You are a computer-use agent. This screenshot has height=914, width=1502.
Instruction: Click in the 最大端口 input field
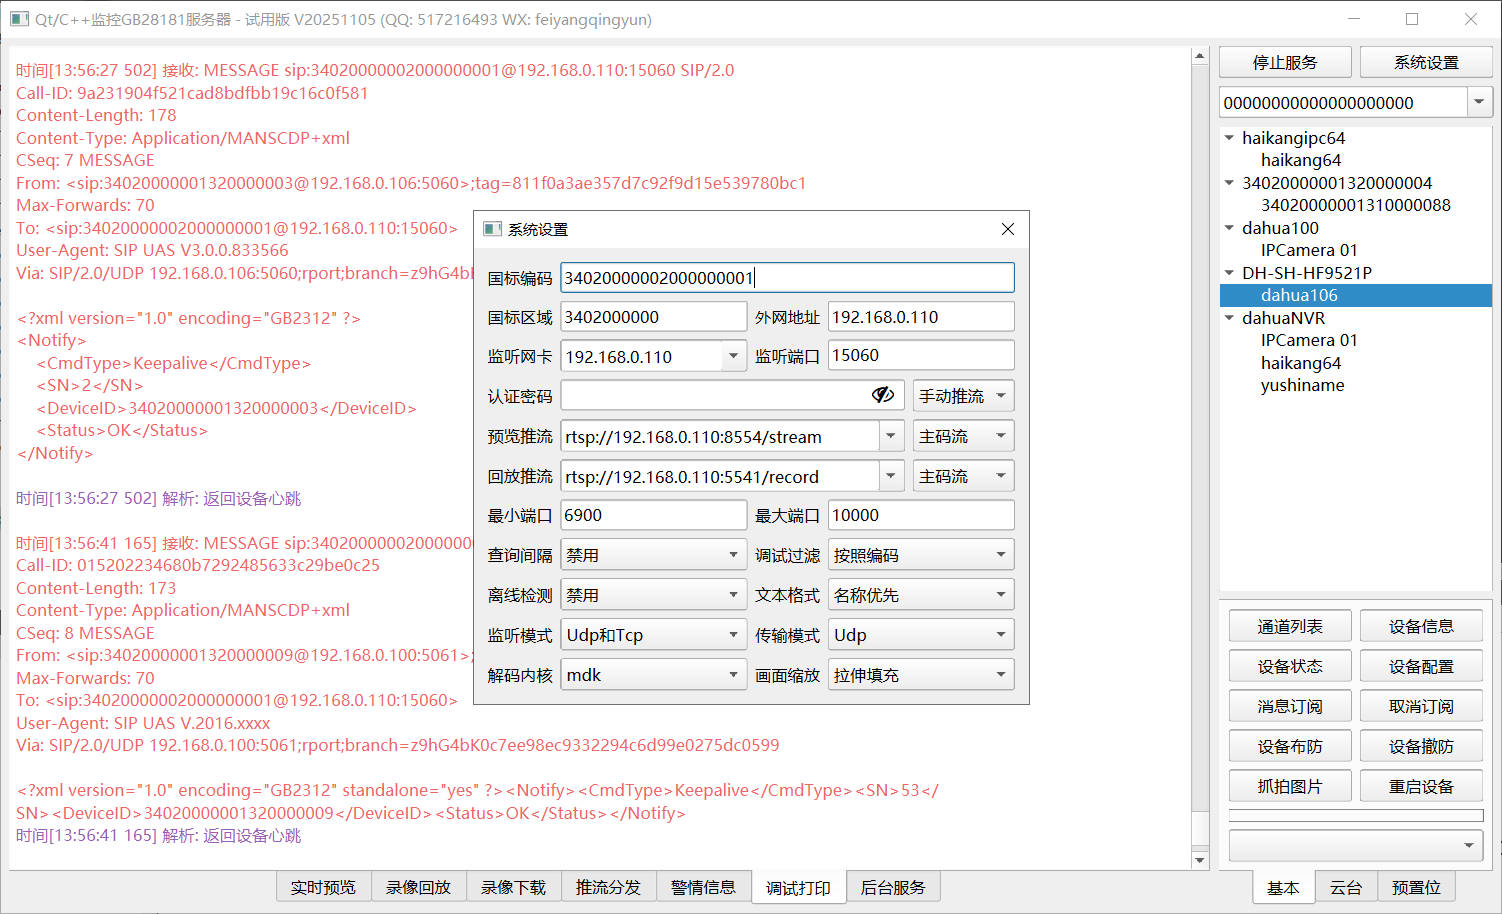click(921, 515)
